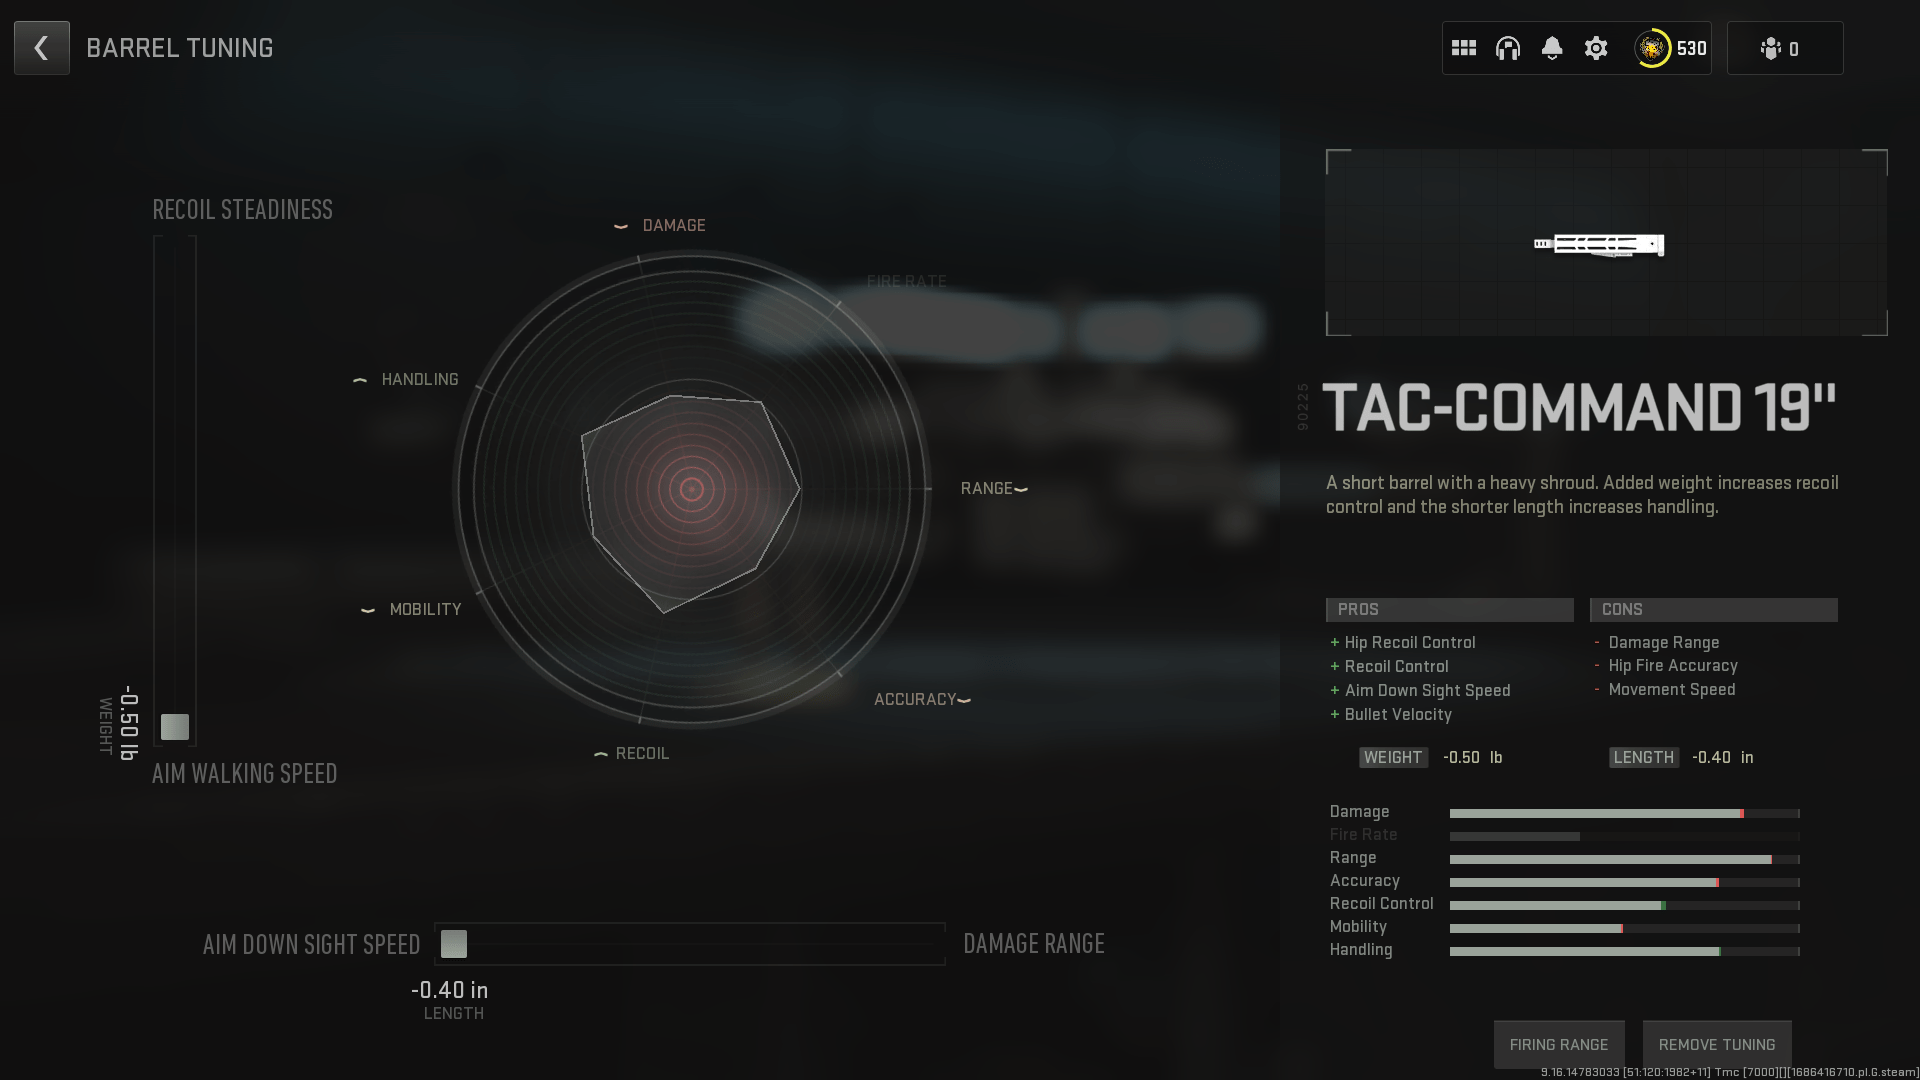Click the CONS header
1920x1080 pixels.
tap(1714, 610)
